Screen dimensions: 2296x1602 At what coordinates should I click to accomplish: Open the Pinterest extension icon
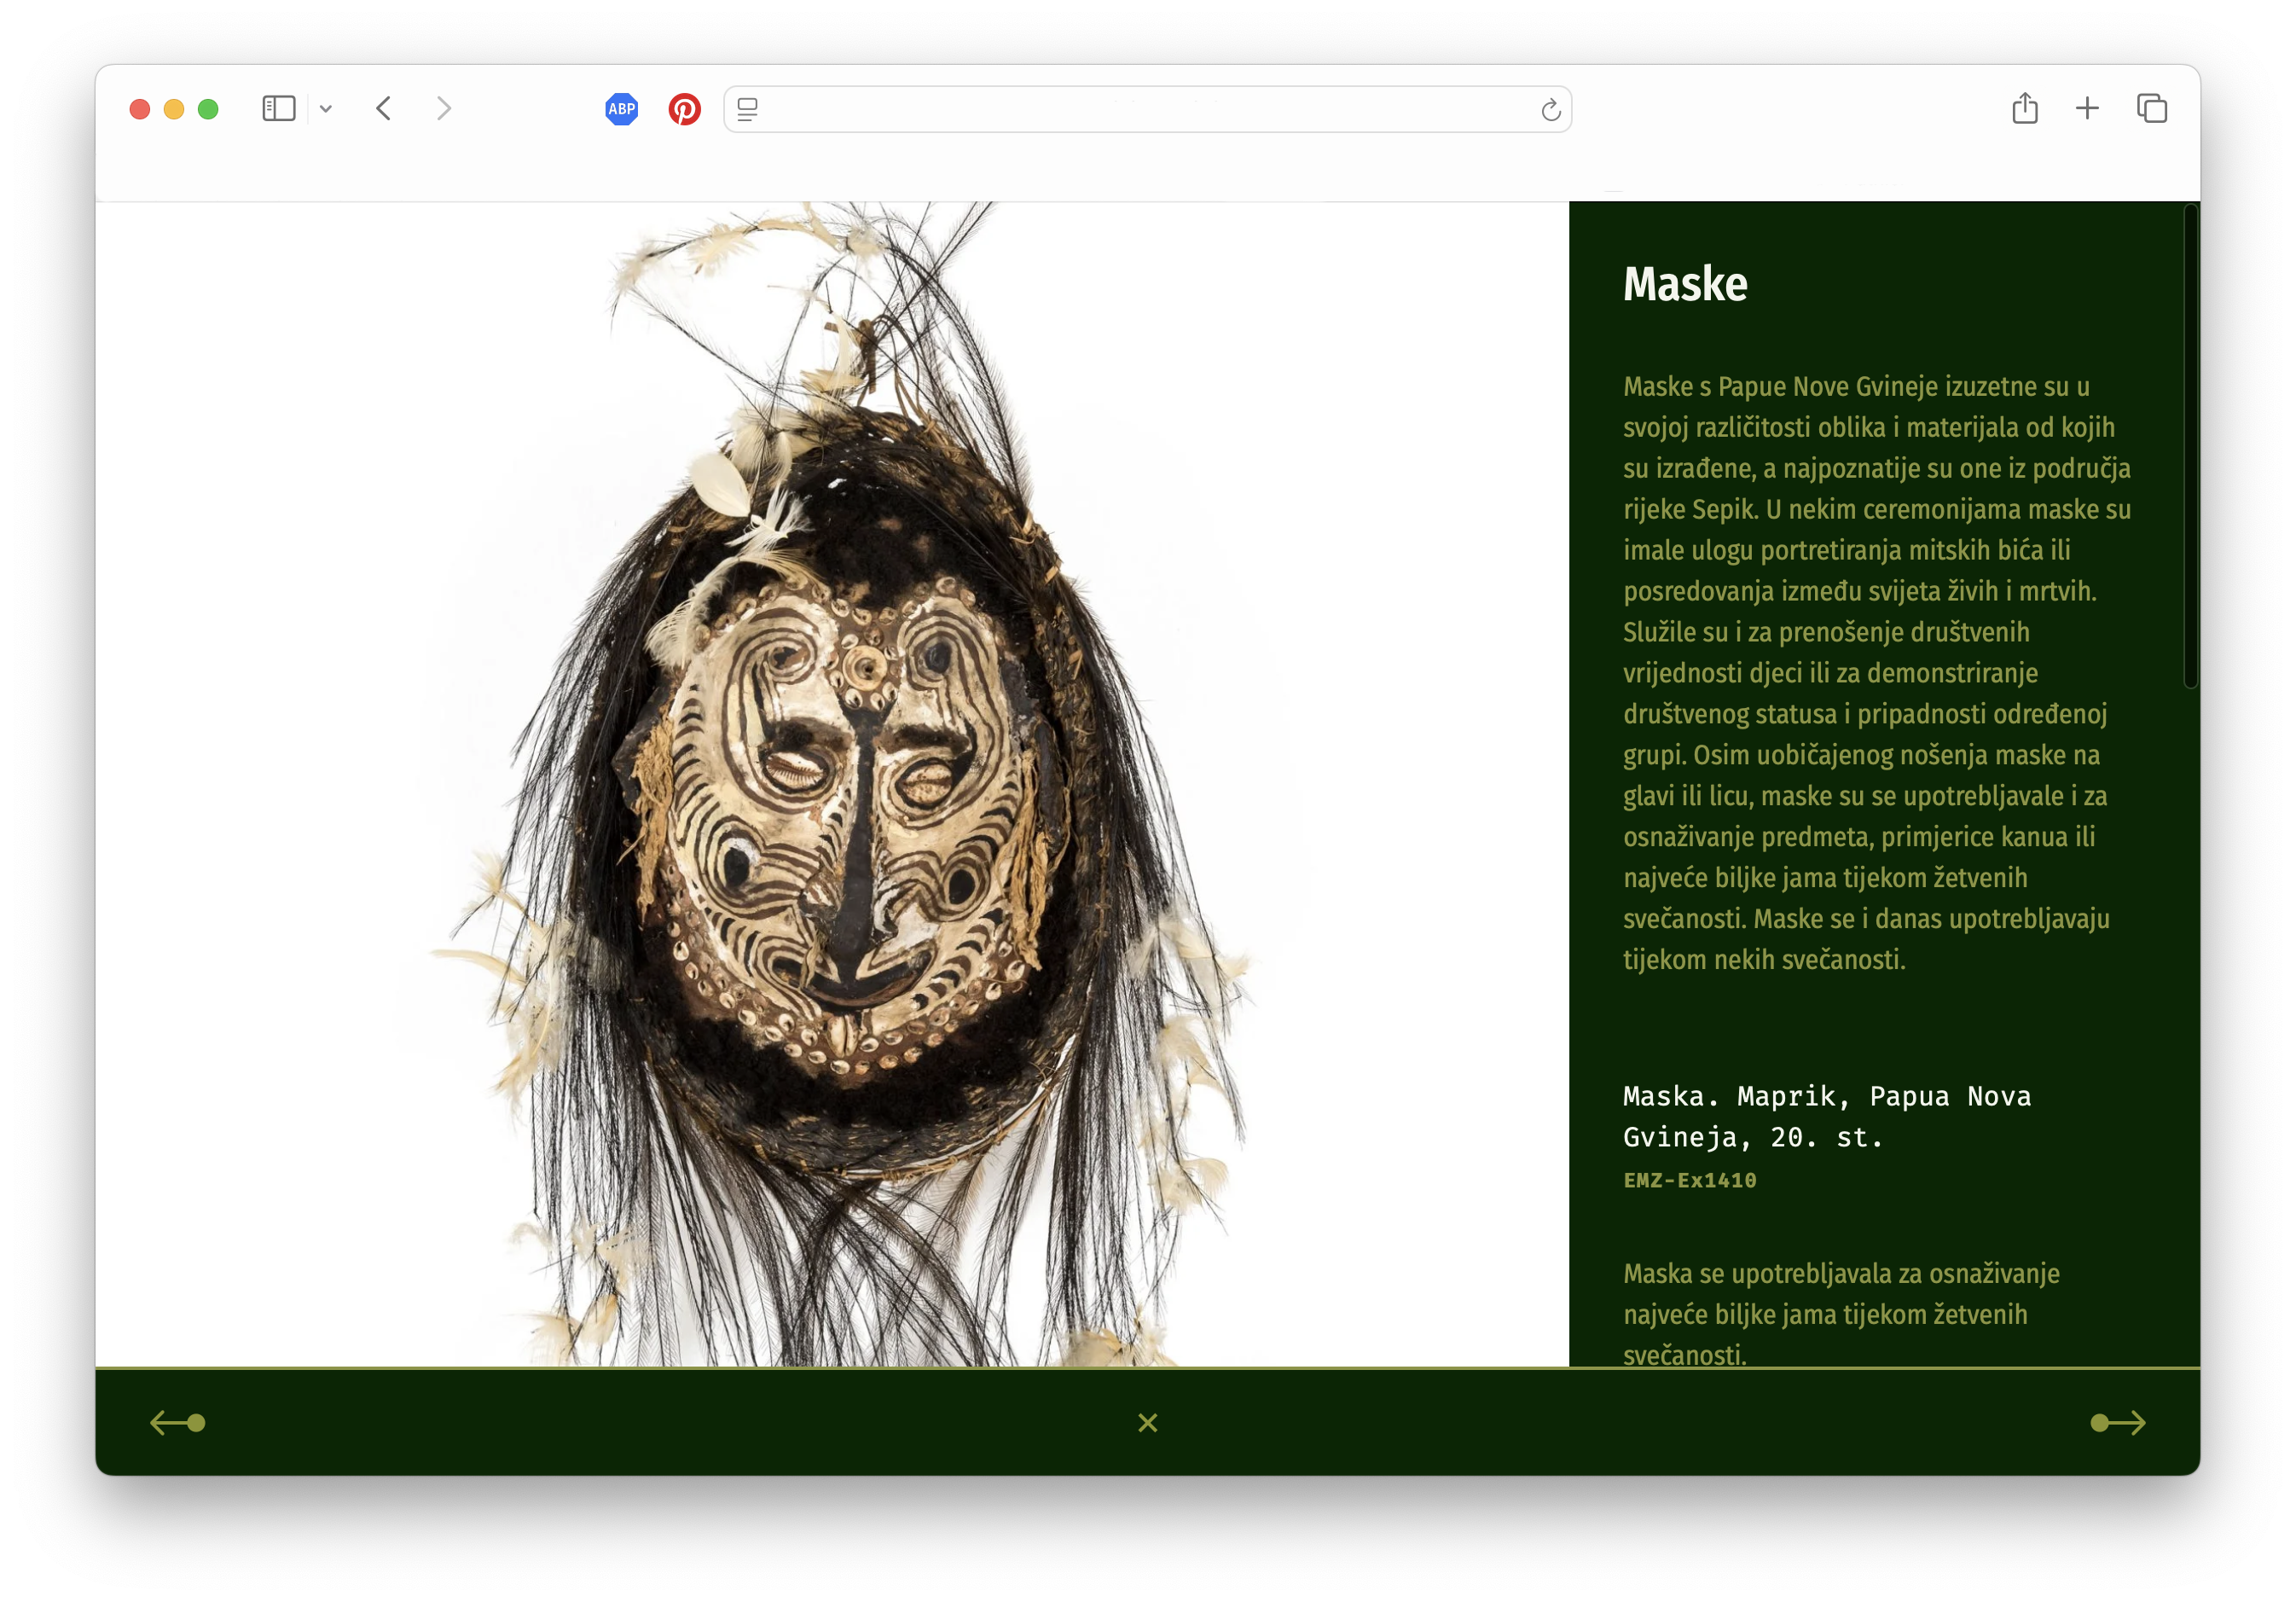pyautogui.click(x=685, y=109)
